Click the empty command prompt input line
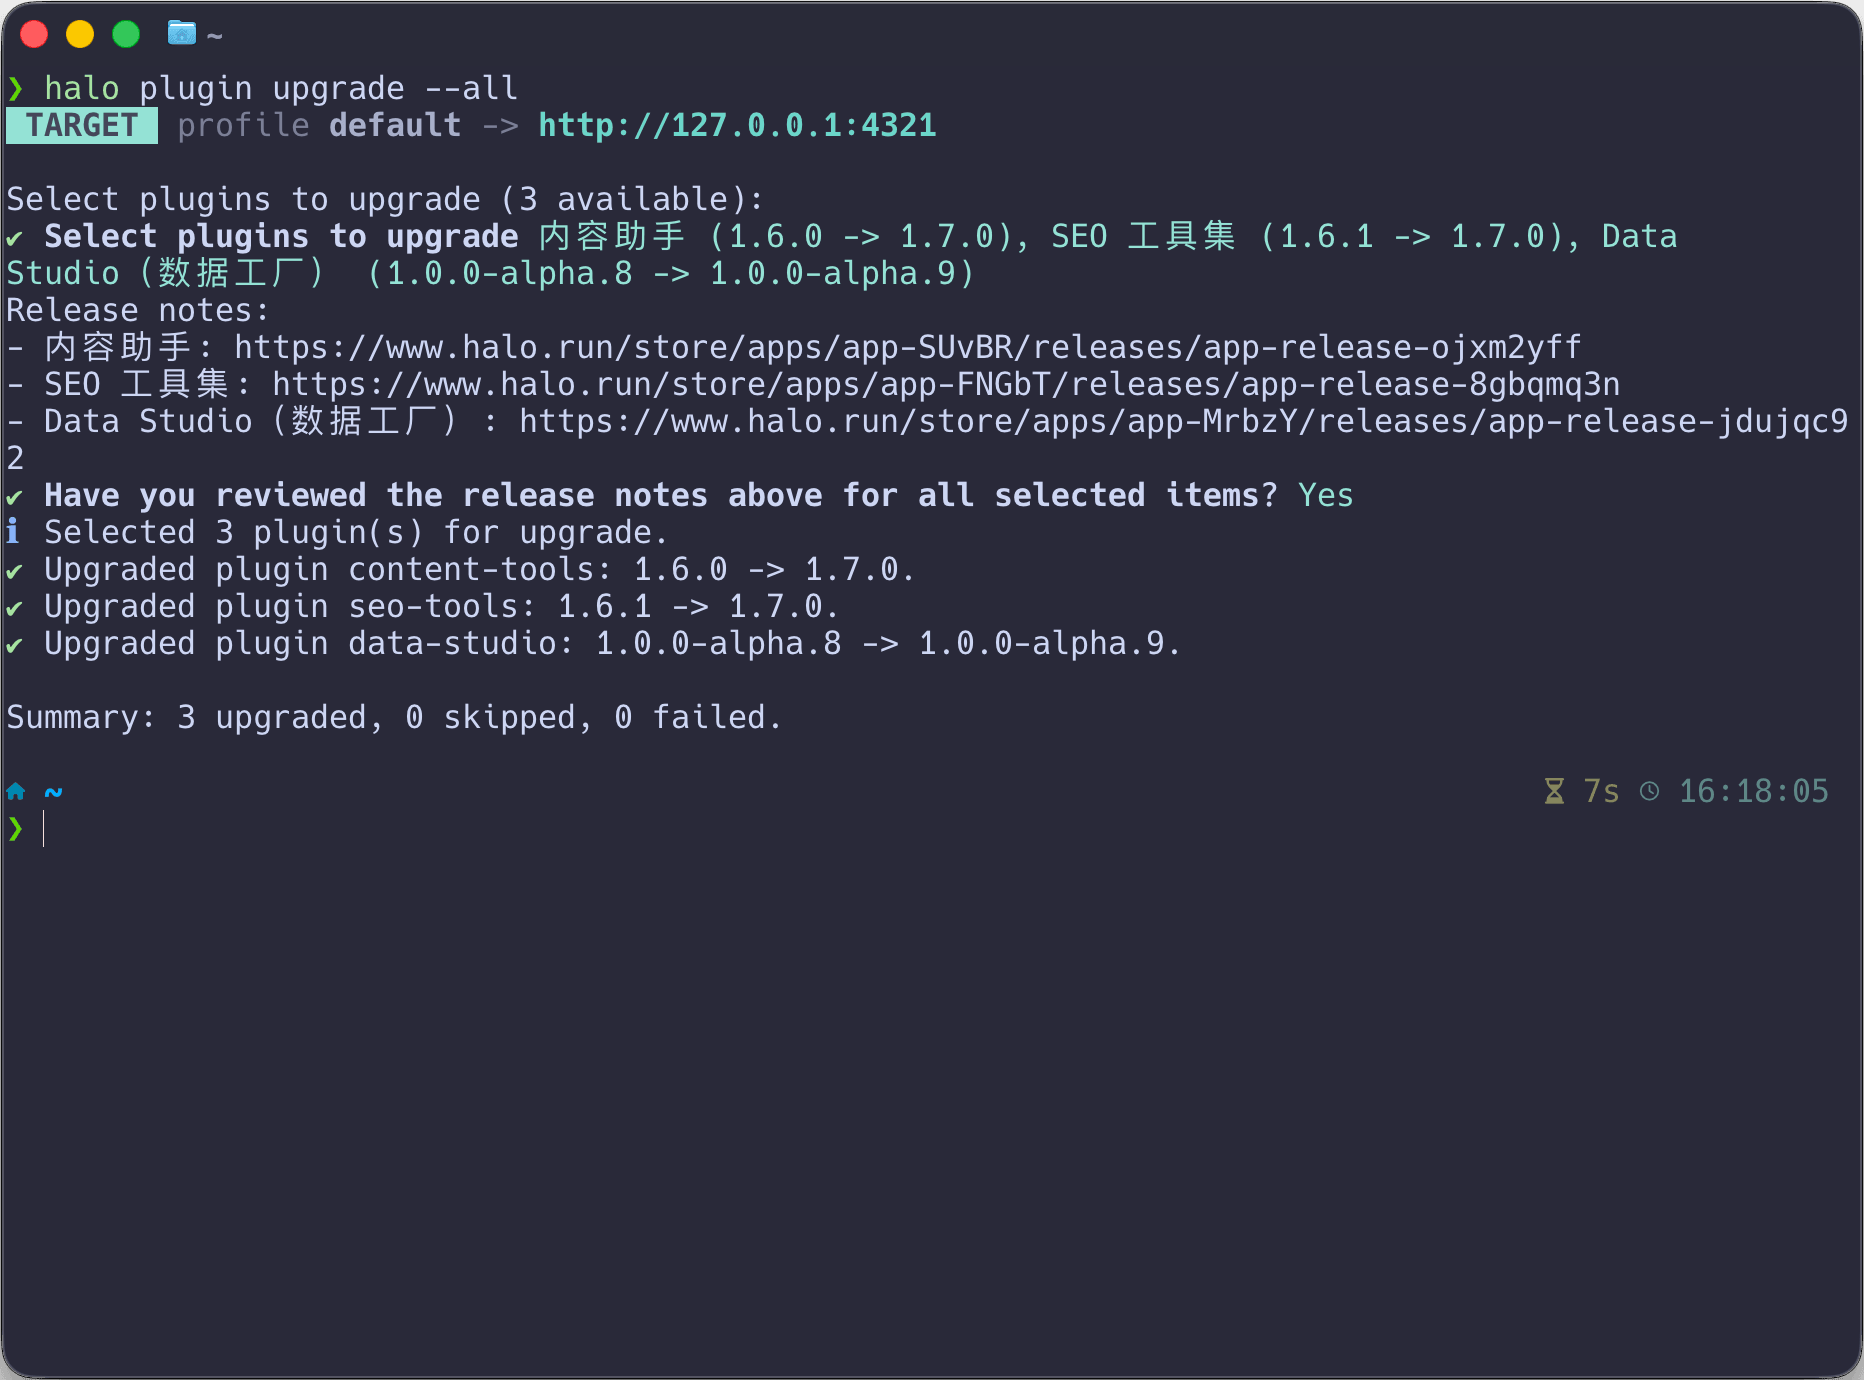The width and height of the screenshot is (1864, 1380). point(400,829)
